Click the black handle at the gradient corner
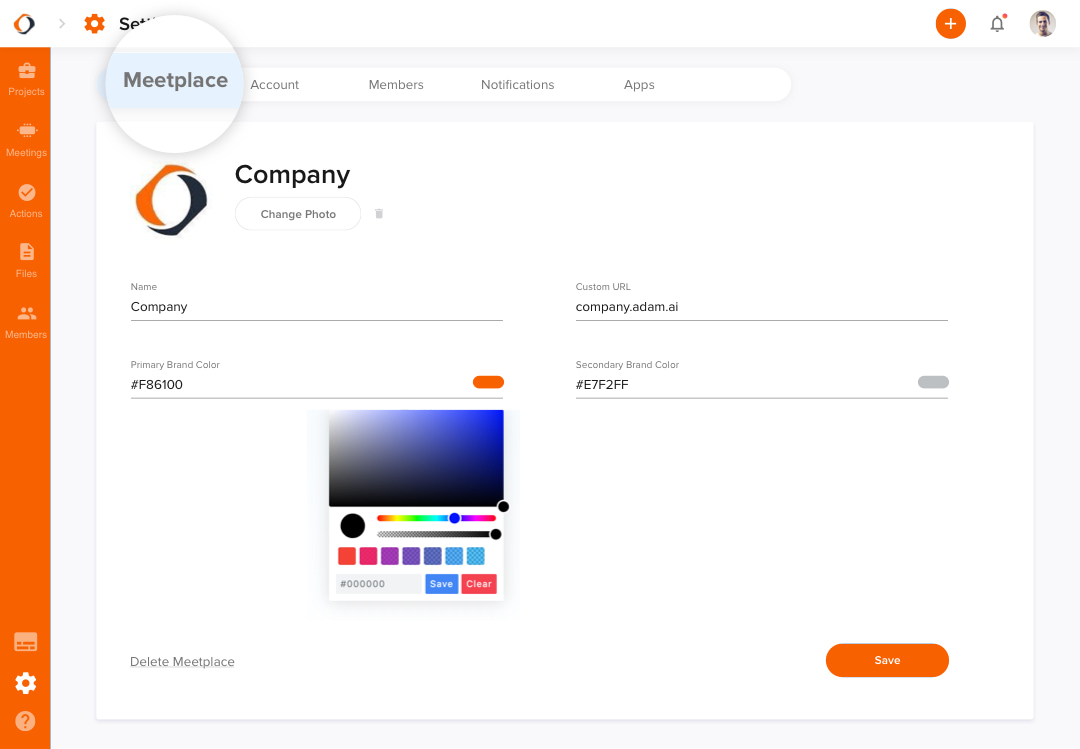 point(503,506)
